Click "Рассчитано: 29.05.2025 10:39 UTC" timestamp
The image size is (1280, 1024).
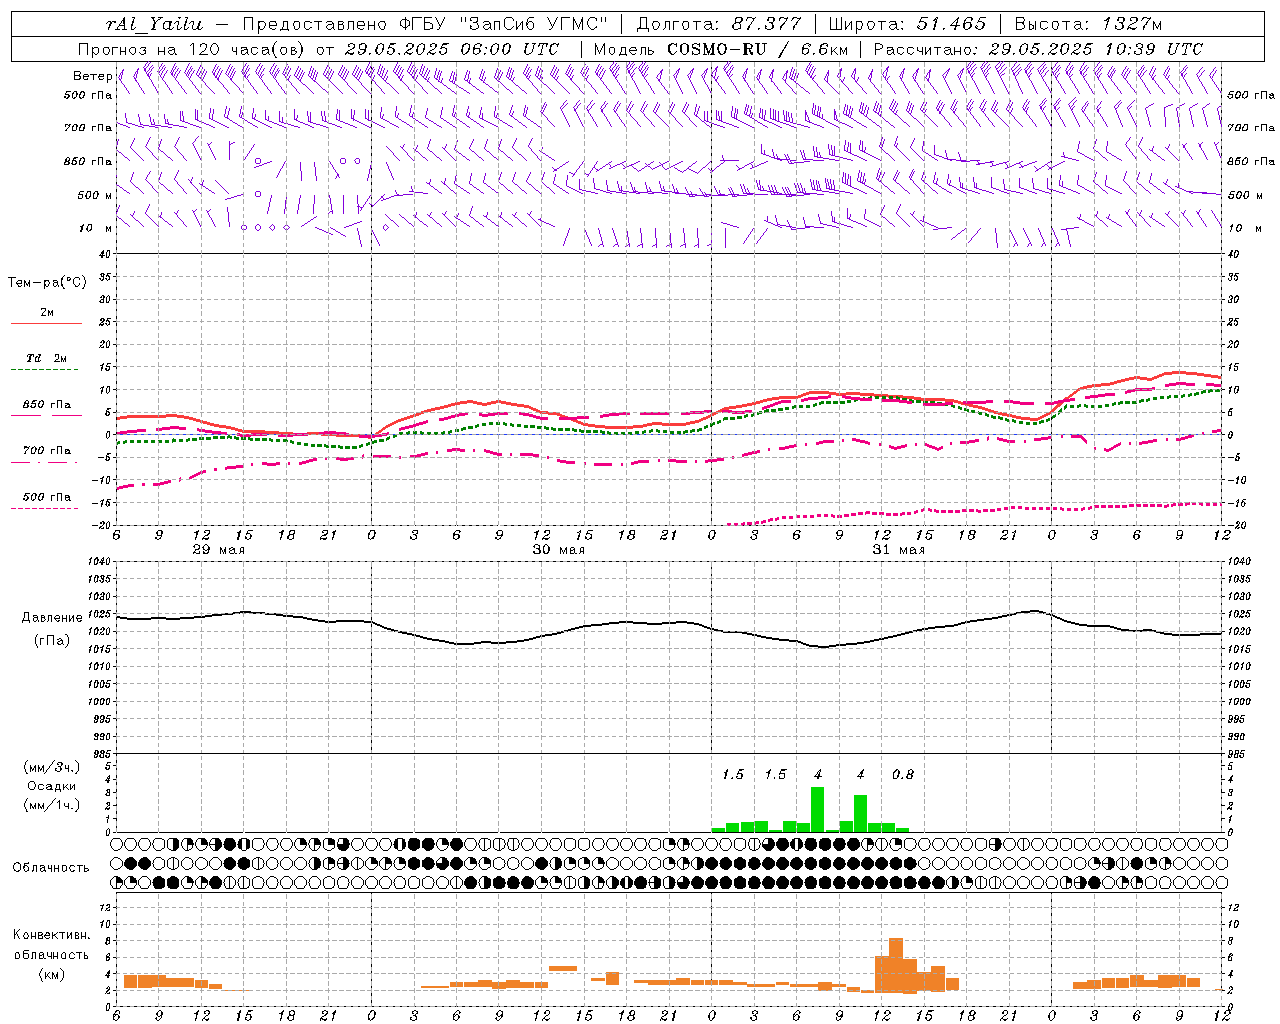(x=1038, y=49)
